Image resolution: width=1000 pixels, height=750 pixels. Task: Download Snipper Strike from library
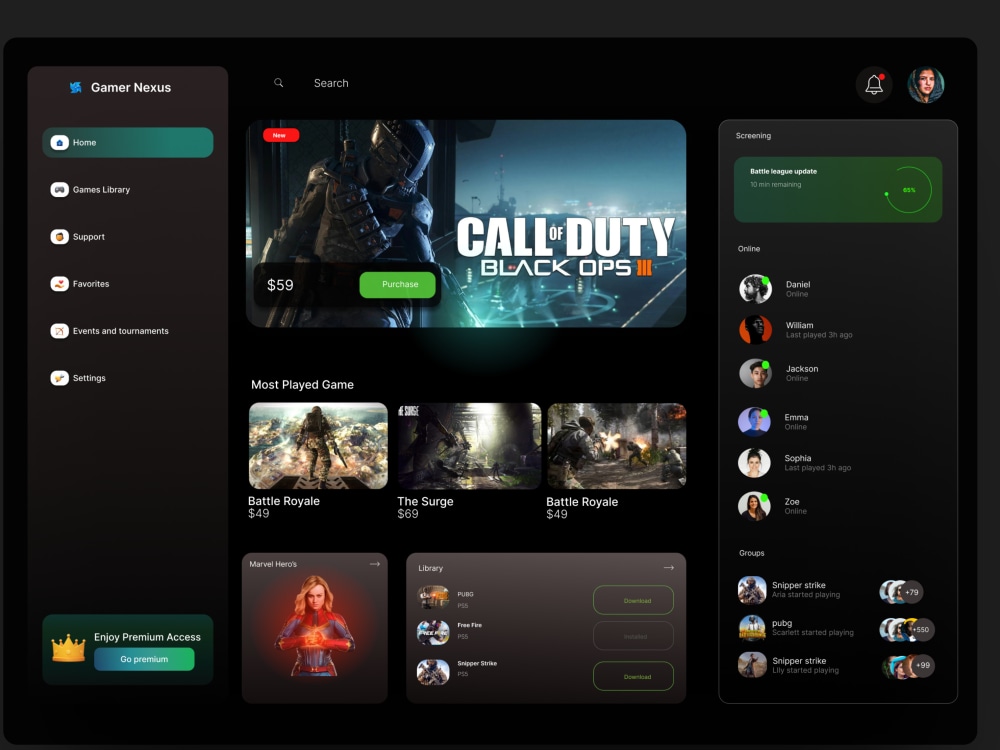click(633, 676)
